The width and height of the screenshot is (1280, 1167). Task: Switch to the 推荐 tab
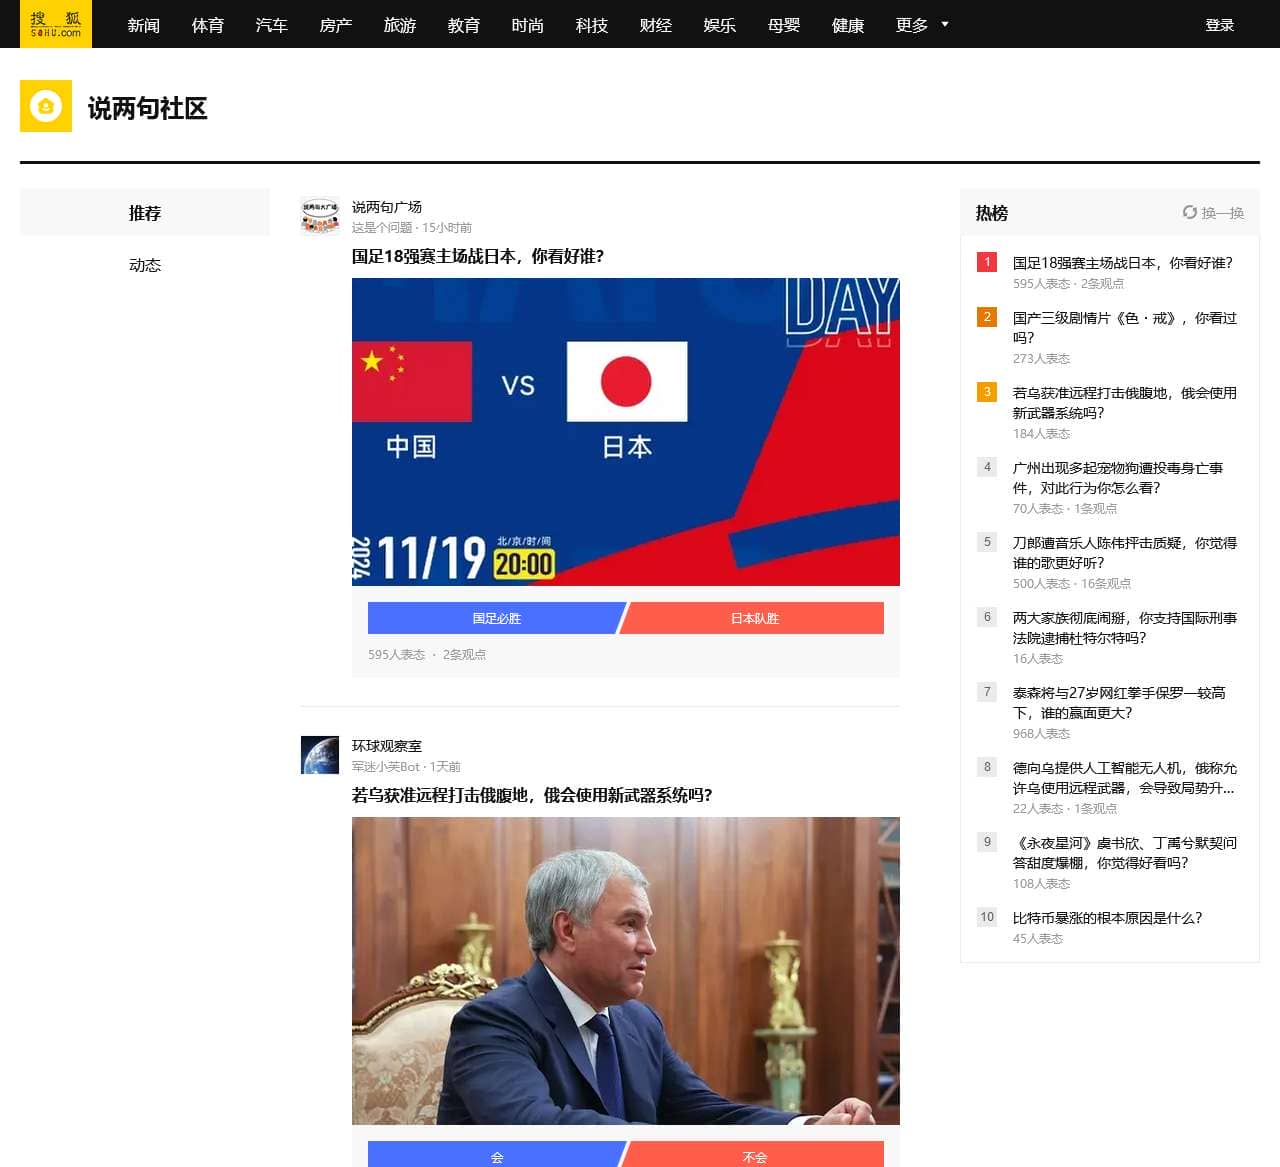[x=145, y=212]
